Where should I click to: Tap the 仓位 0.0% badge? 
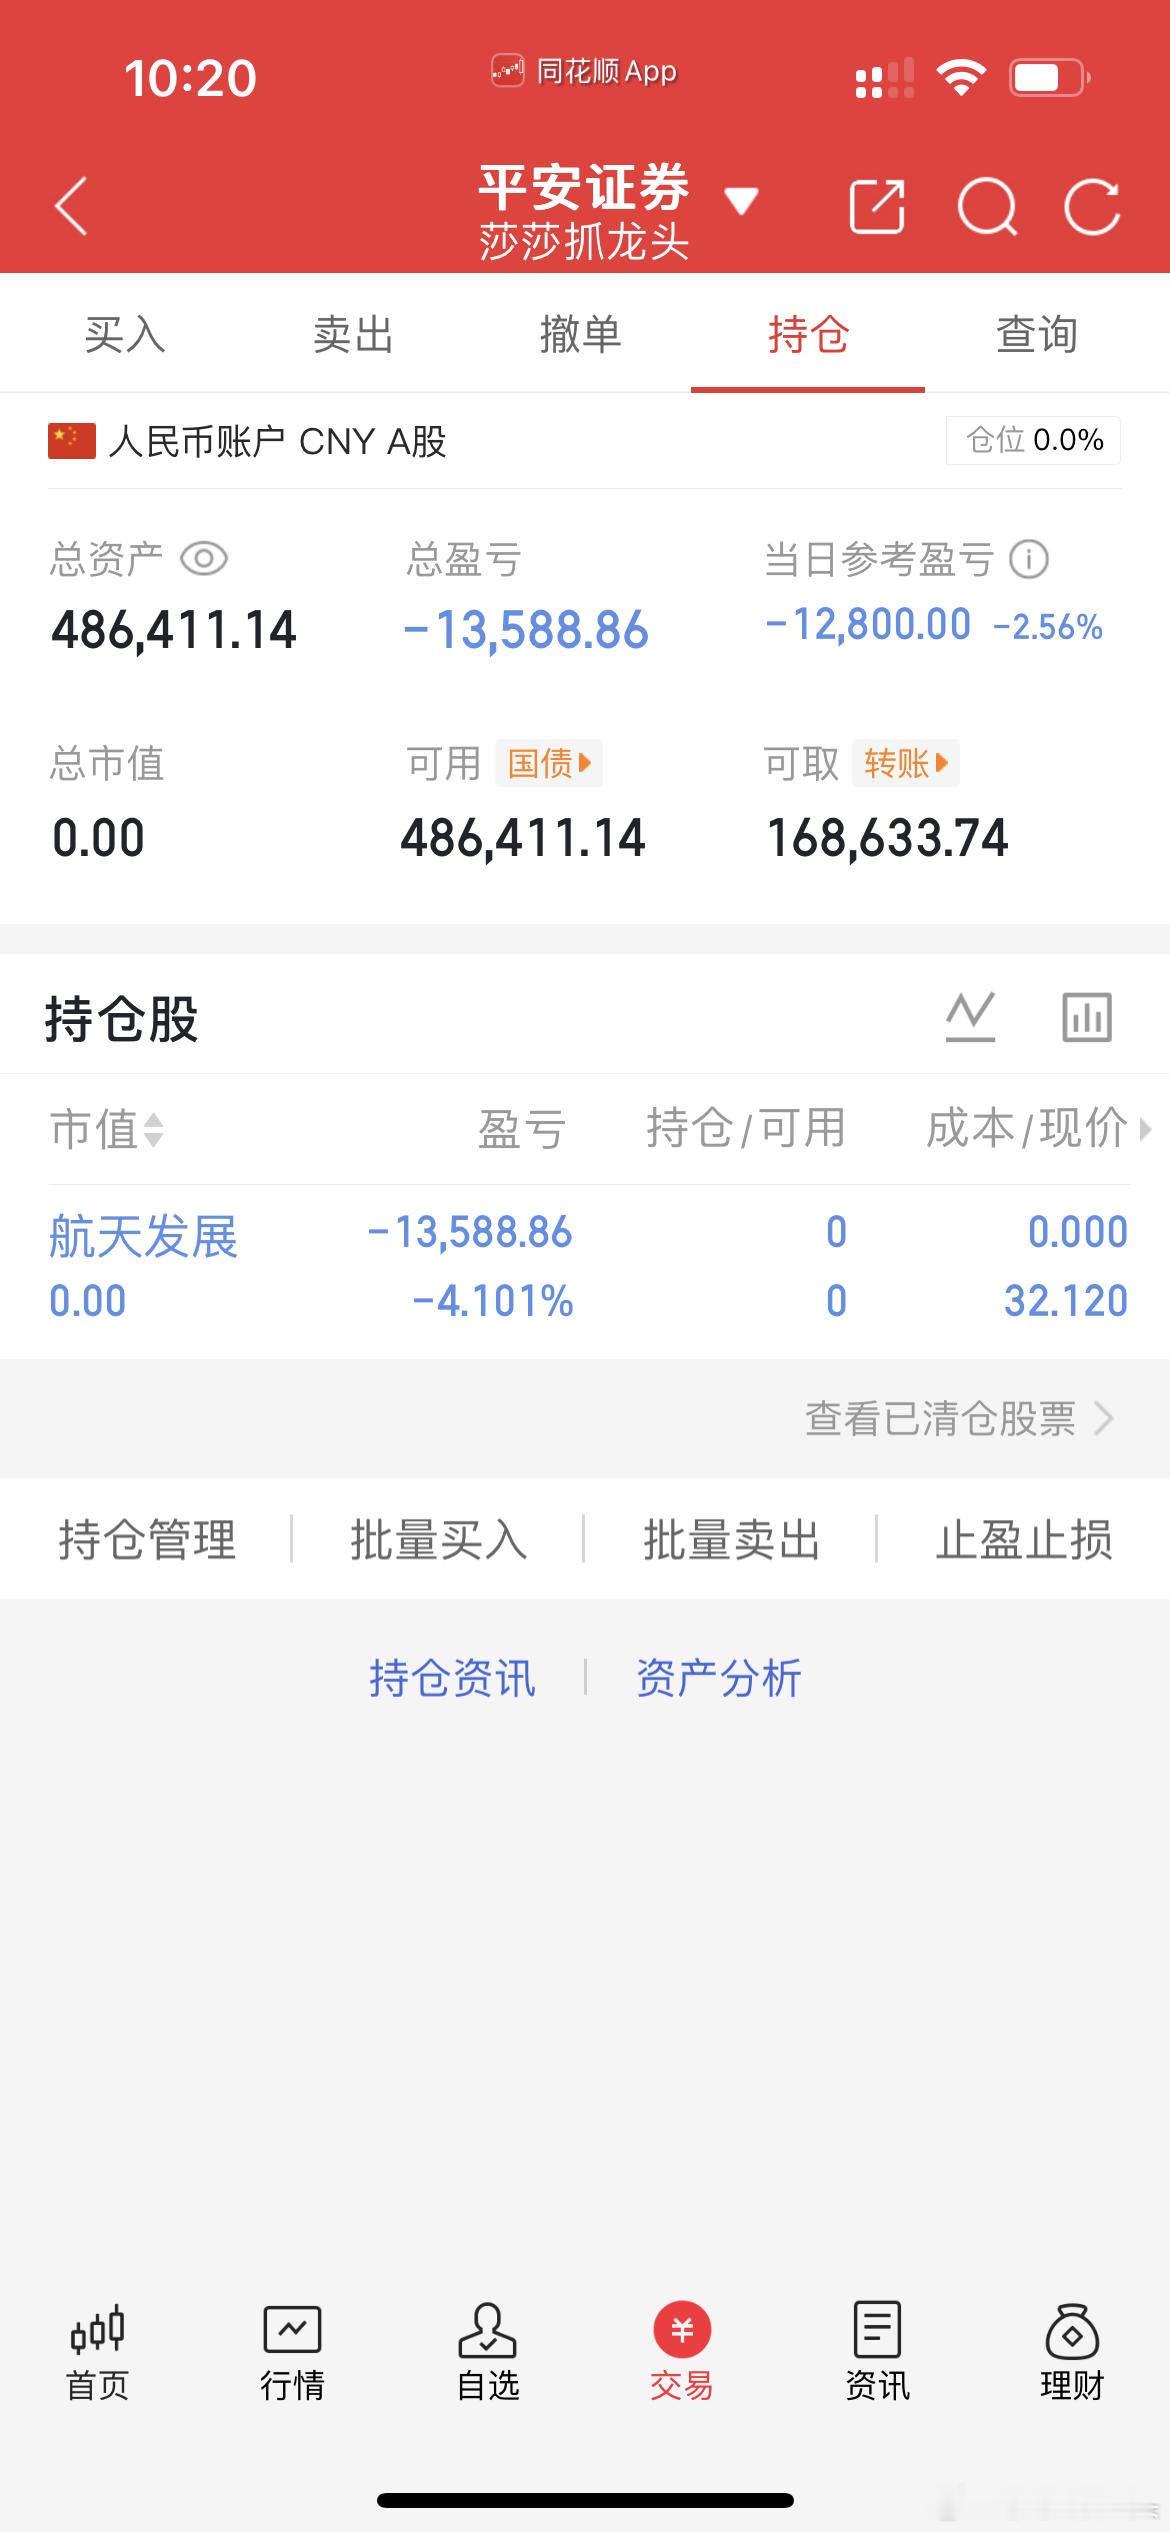point(1034,440)
